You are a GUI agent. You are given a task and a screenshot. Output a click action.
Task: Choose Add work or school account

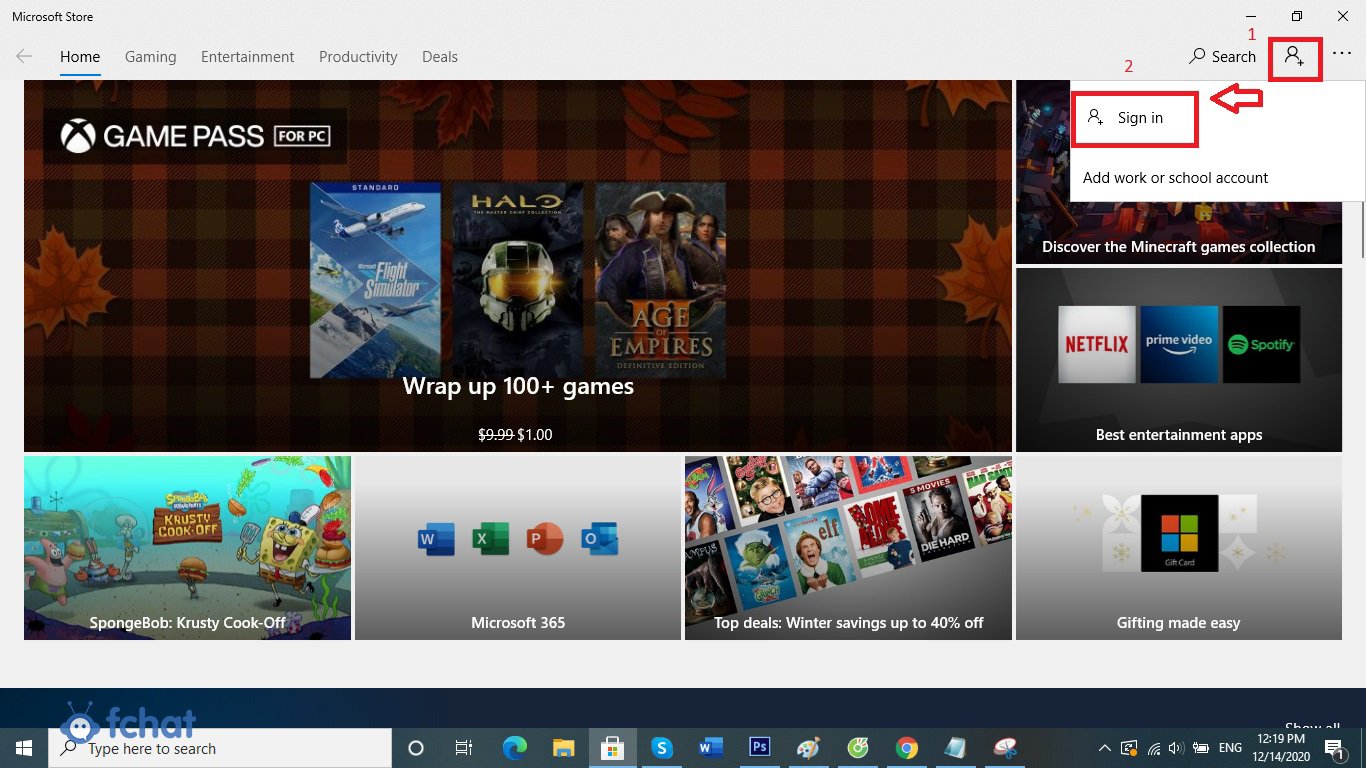click(x=1175, y=178)
